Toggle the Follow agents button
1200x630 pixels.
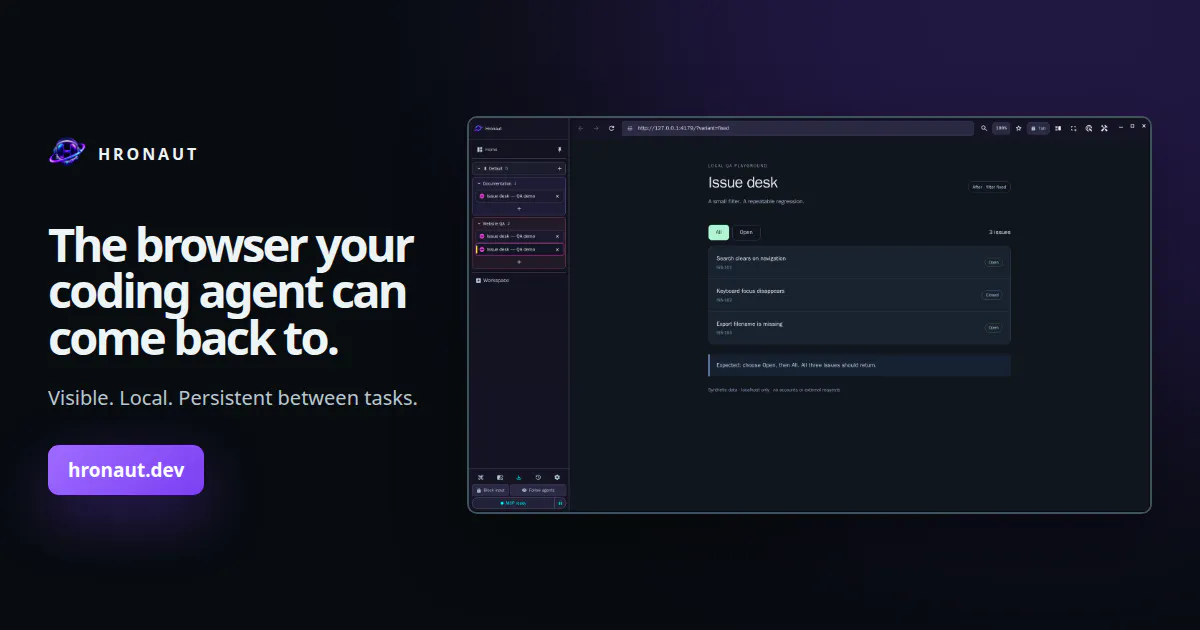[538, 490]
